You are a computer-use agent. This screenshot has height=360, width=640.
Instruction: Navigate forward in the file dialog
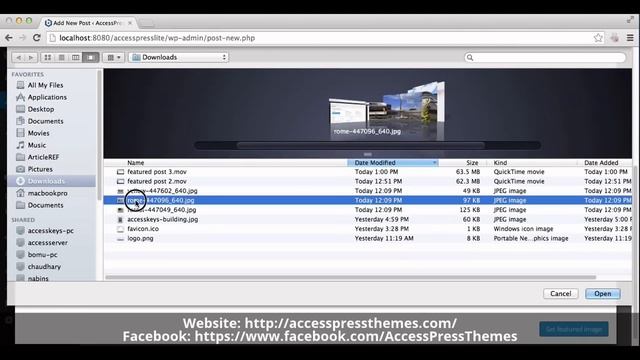click(31, 58)
